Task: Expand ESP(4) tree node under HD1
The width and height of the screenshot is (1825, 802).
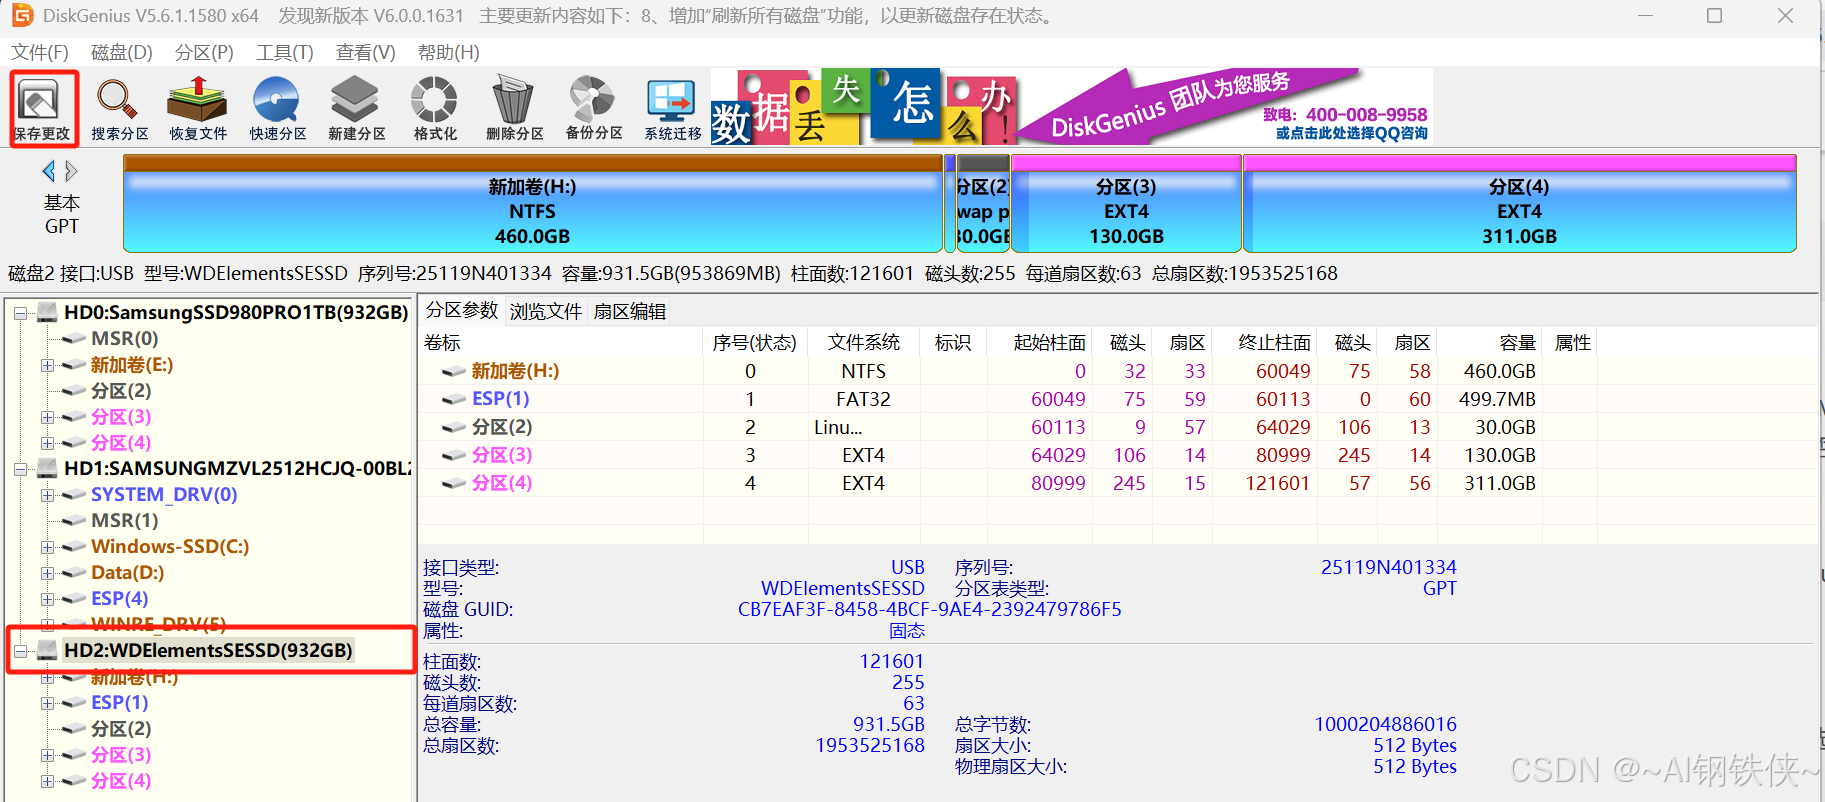Action: click(47, 599)
